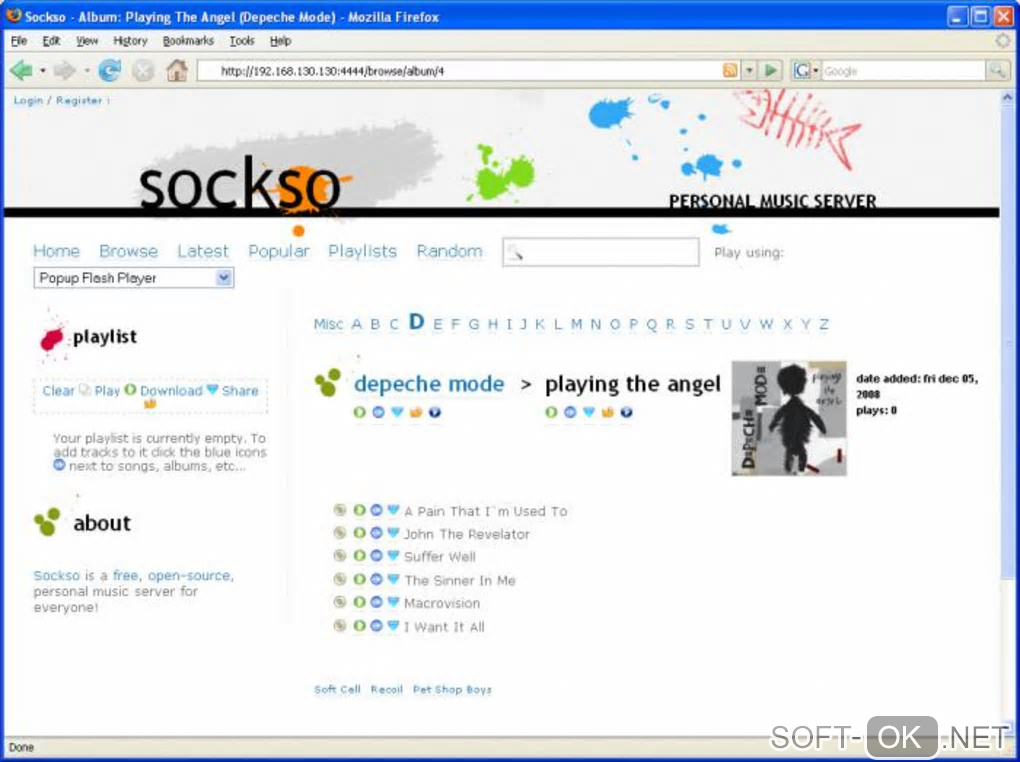Open related artist Soft Cell
Image resolution: width=1020 pixels, height=762 pixels.
pyautogui.click(x=337, y=689)
